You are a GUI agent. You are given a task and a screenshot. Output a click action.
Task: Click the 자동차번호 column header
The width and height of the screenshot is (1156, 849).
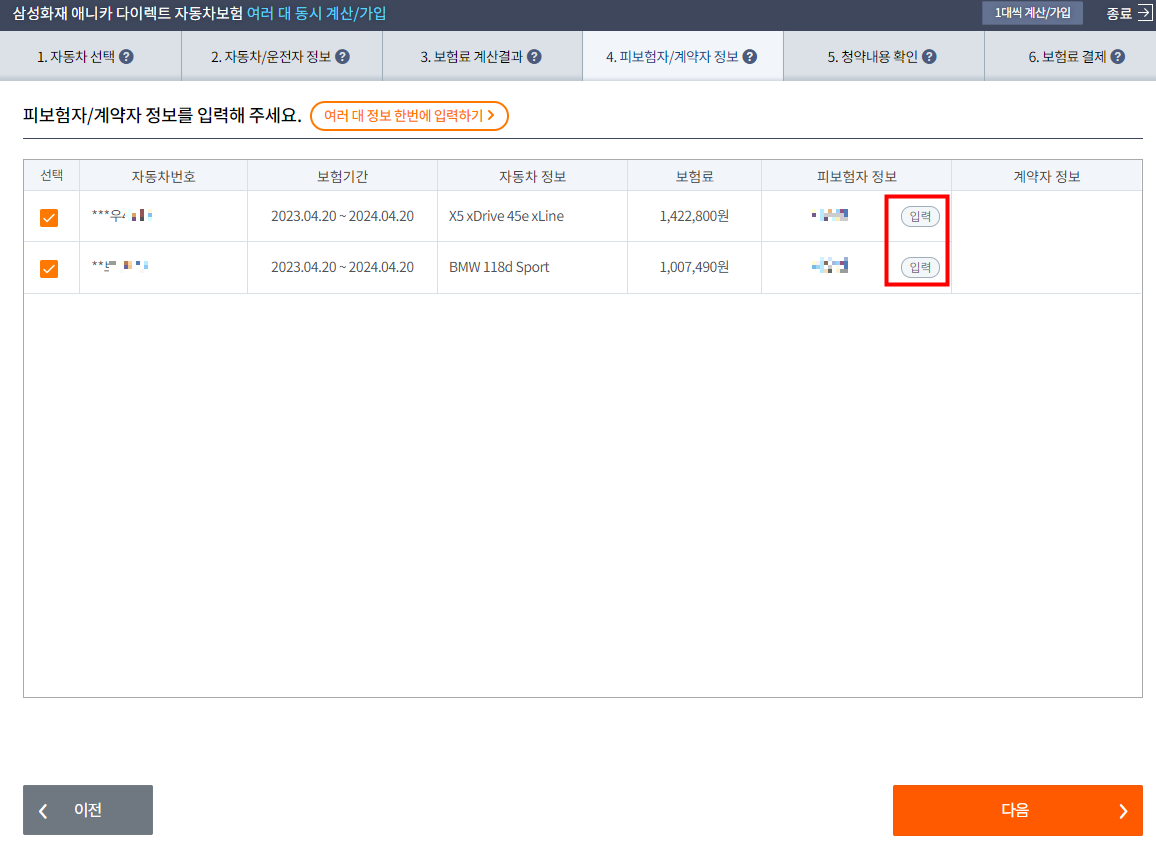pyautogui.click(x=164, y=176)
